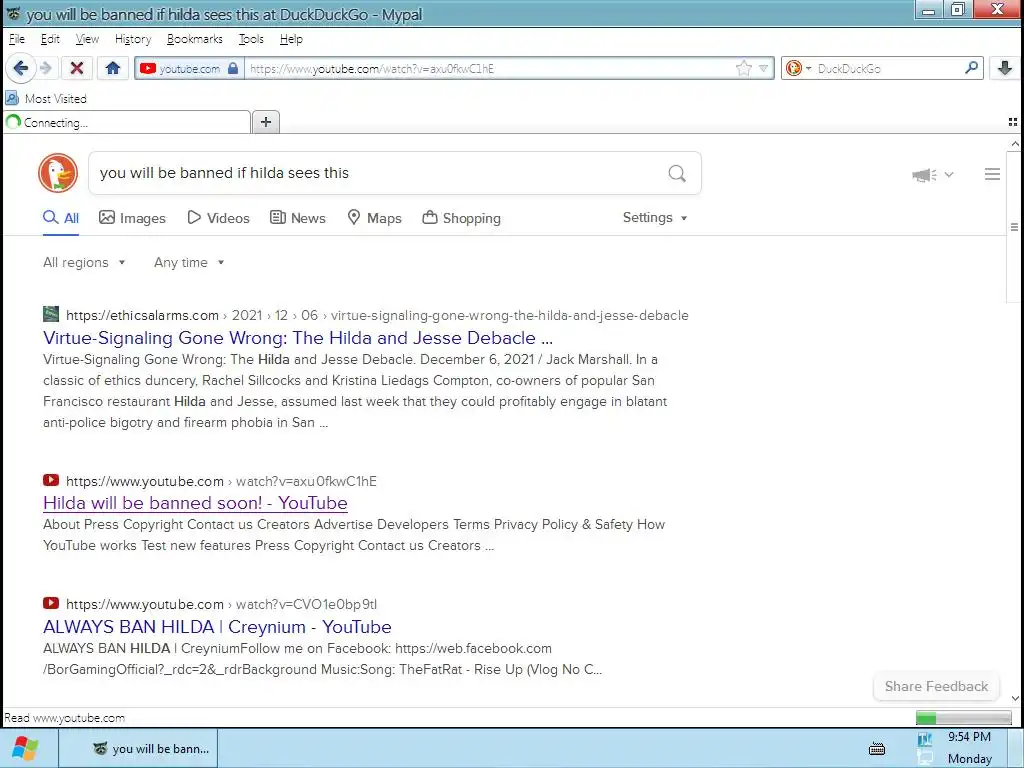Click the page loading progress bar
The image size is (1024, 768).
(x=963, y=718)
